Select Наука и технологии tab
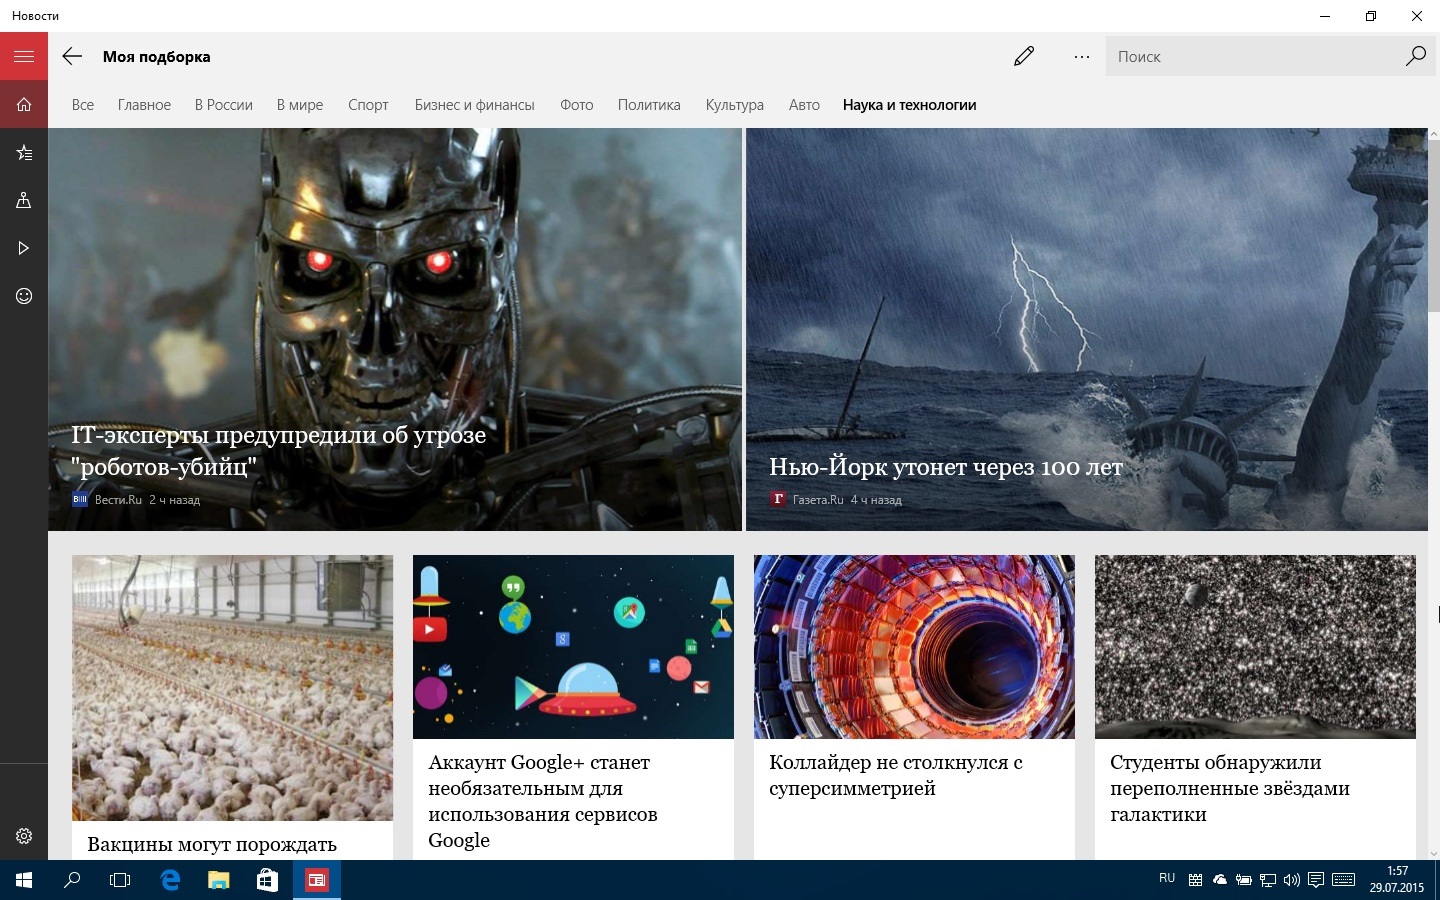This screenshot has height=900, width=1440. [909, 105]
